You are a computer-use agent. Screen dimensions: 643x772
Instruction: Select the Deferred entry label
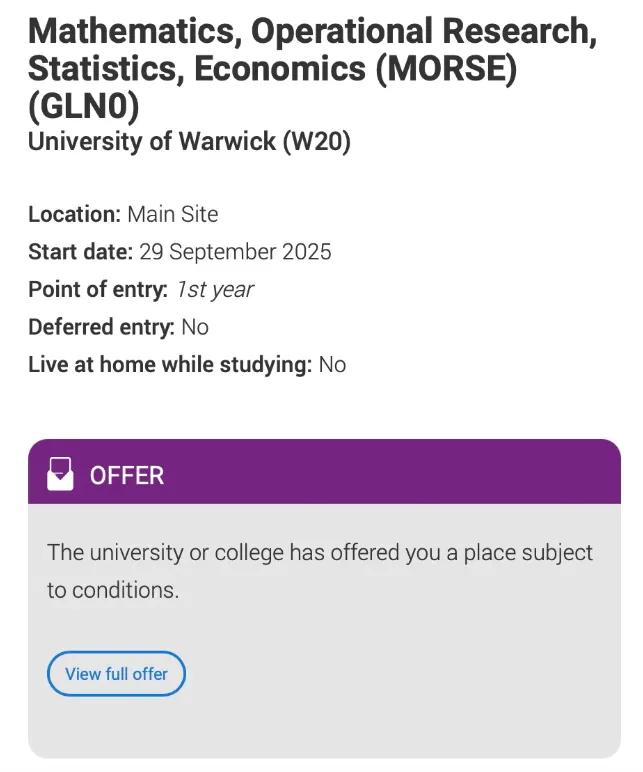pos(101,327)
